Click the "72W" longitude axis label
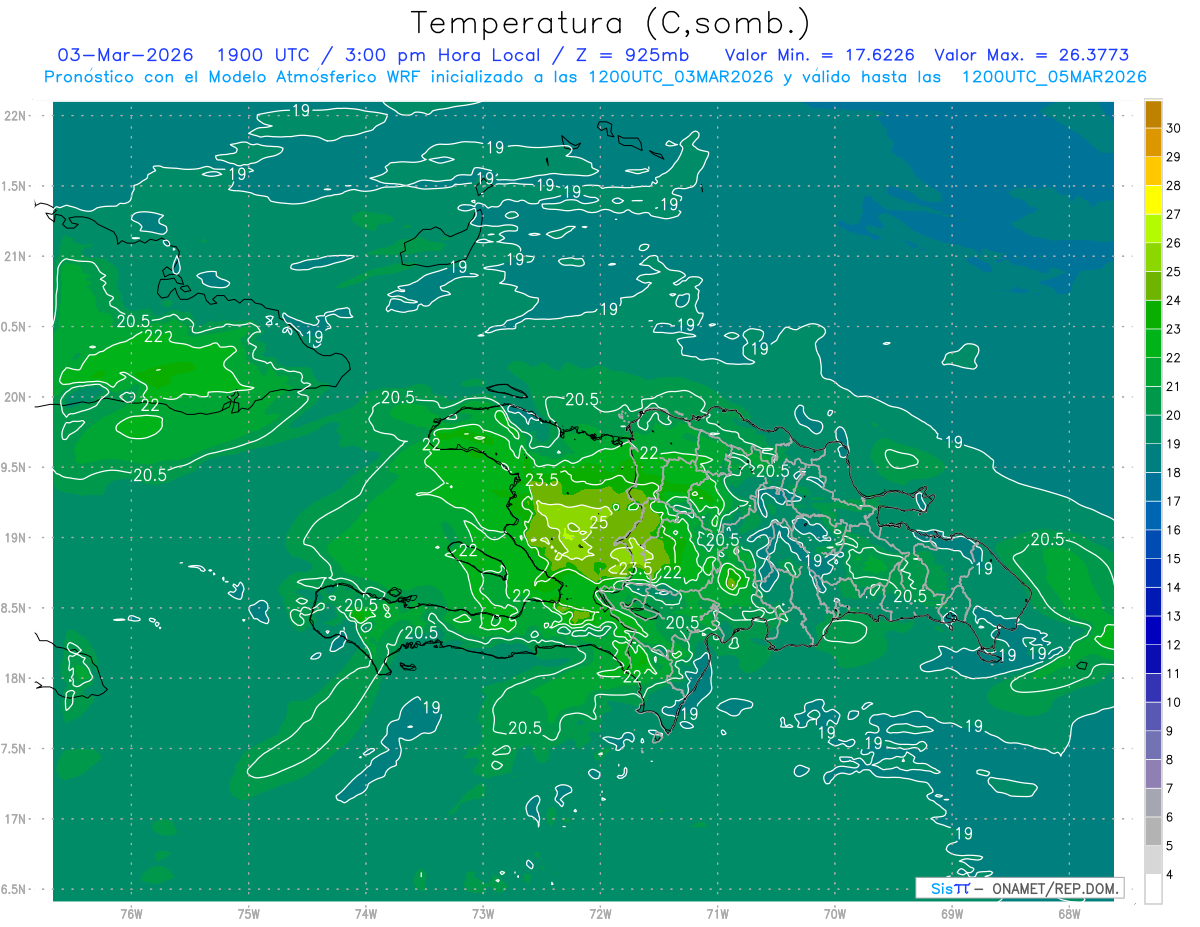The height and width of the screenshot is (927, 1200). (x=600, y=913)
